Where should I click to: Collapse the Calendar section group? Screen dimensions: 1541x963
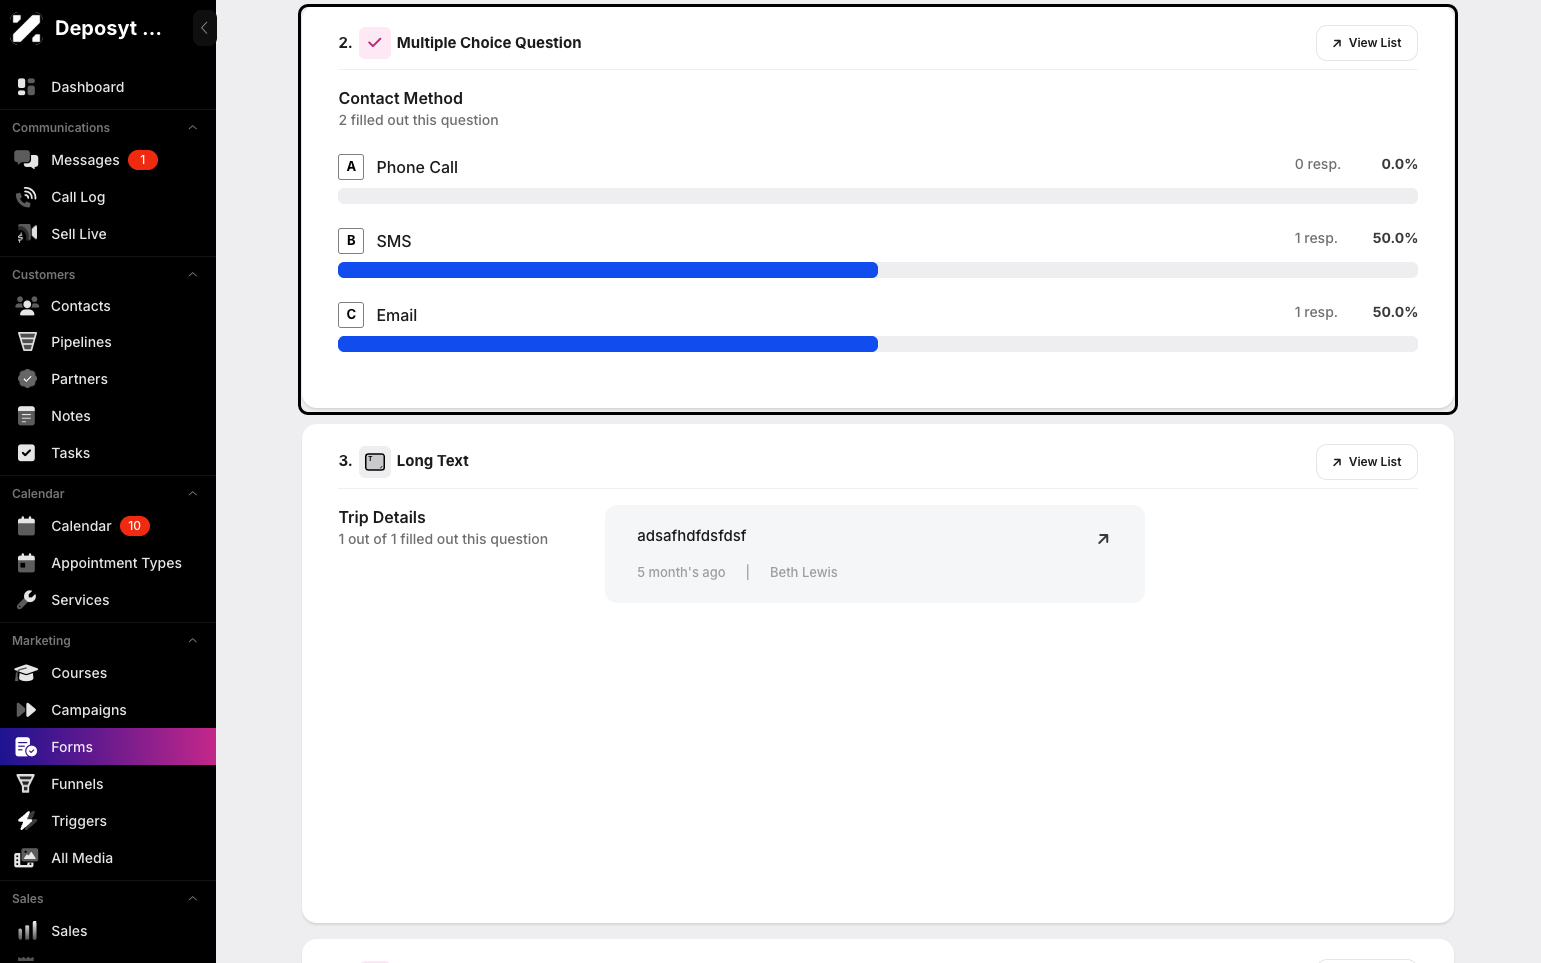click(193, 494)
